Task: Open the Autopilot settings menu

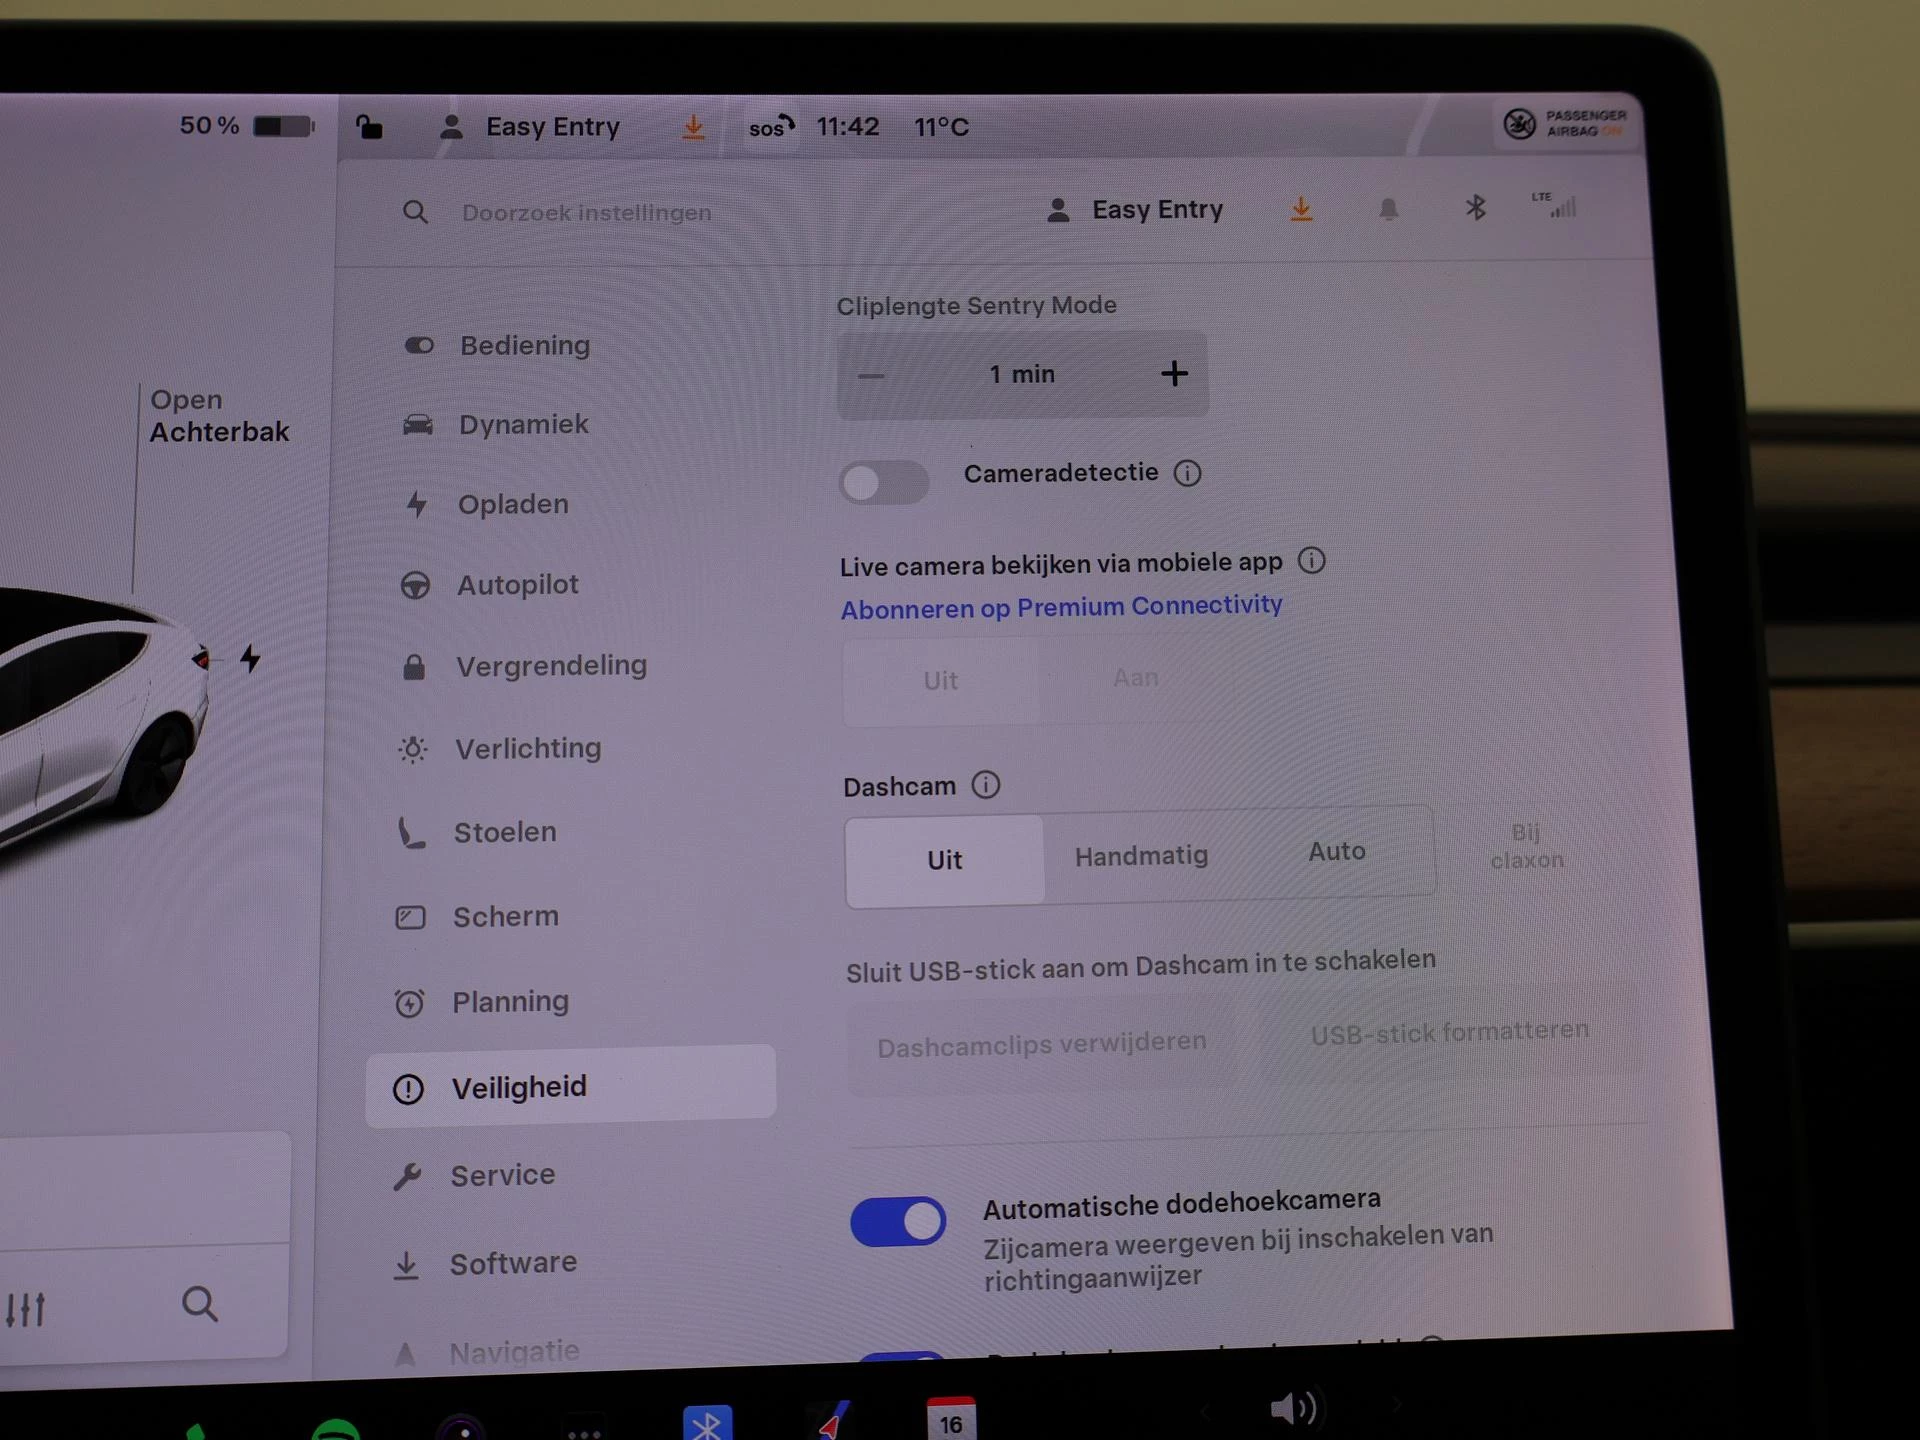Action: pos(517,585)
